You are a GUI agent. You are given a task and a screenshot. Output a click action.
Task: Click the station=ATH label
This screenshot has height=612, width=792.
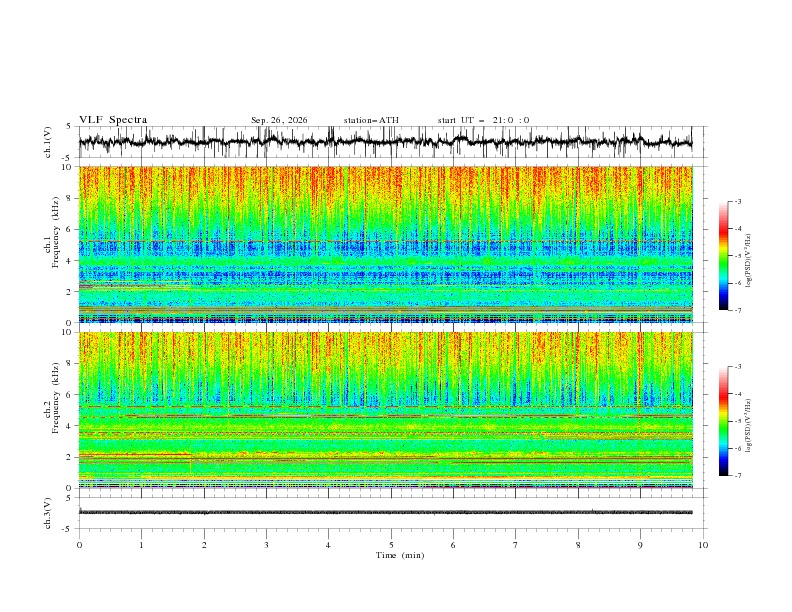click(371, 120)
